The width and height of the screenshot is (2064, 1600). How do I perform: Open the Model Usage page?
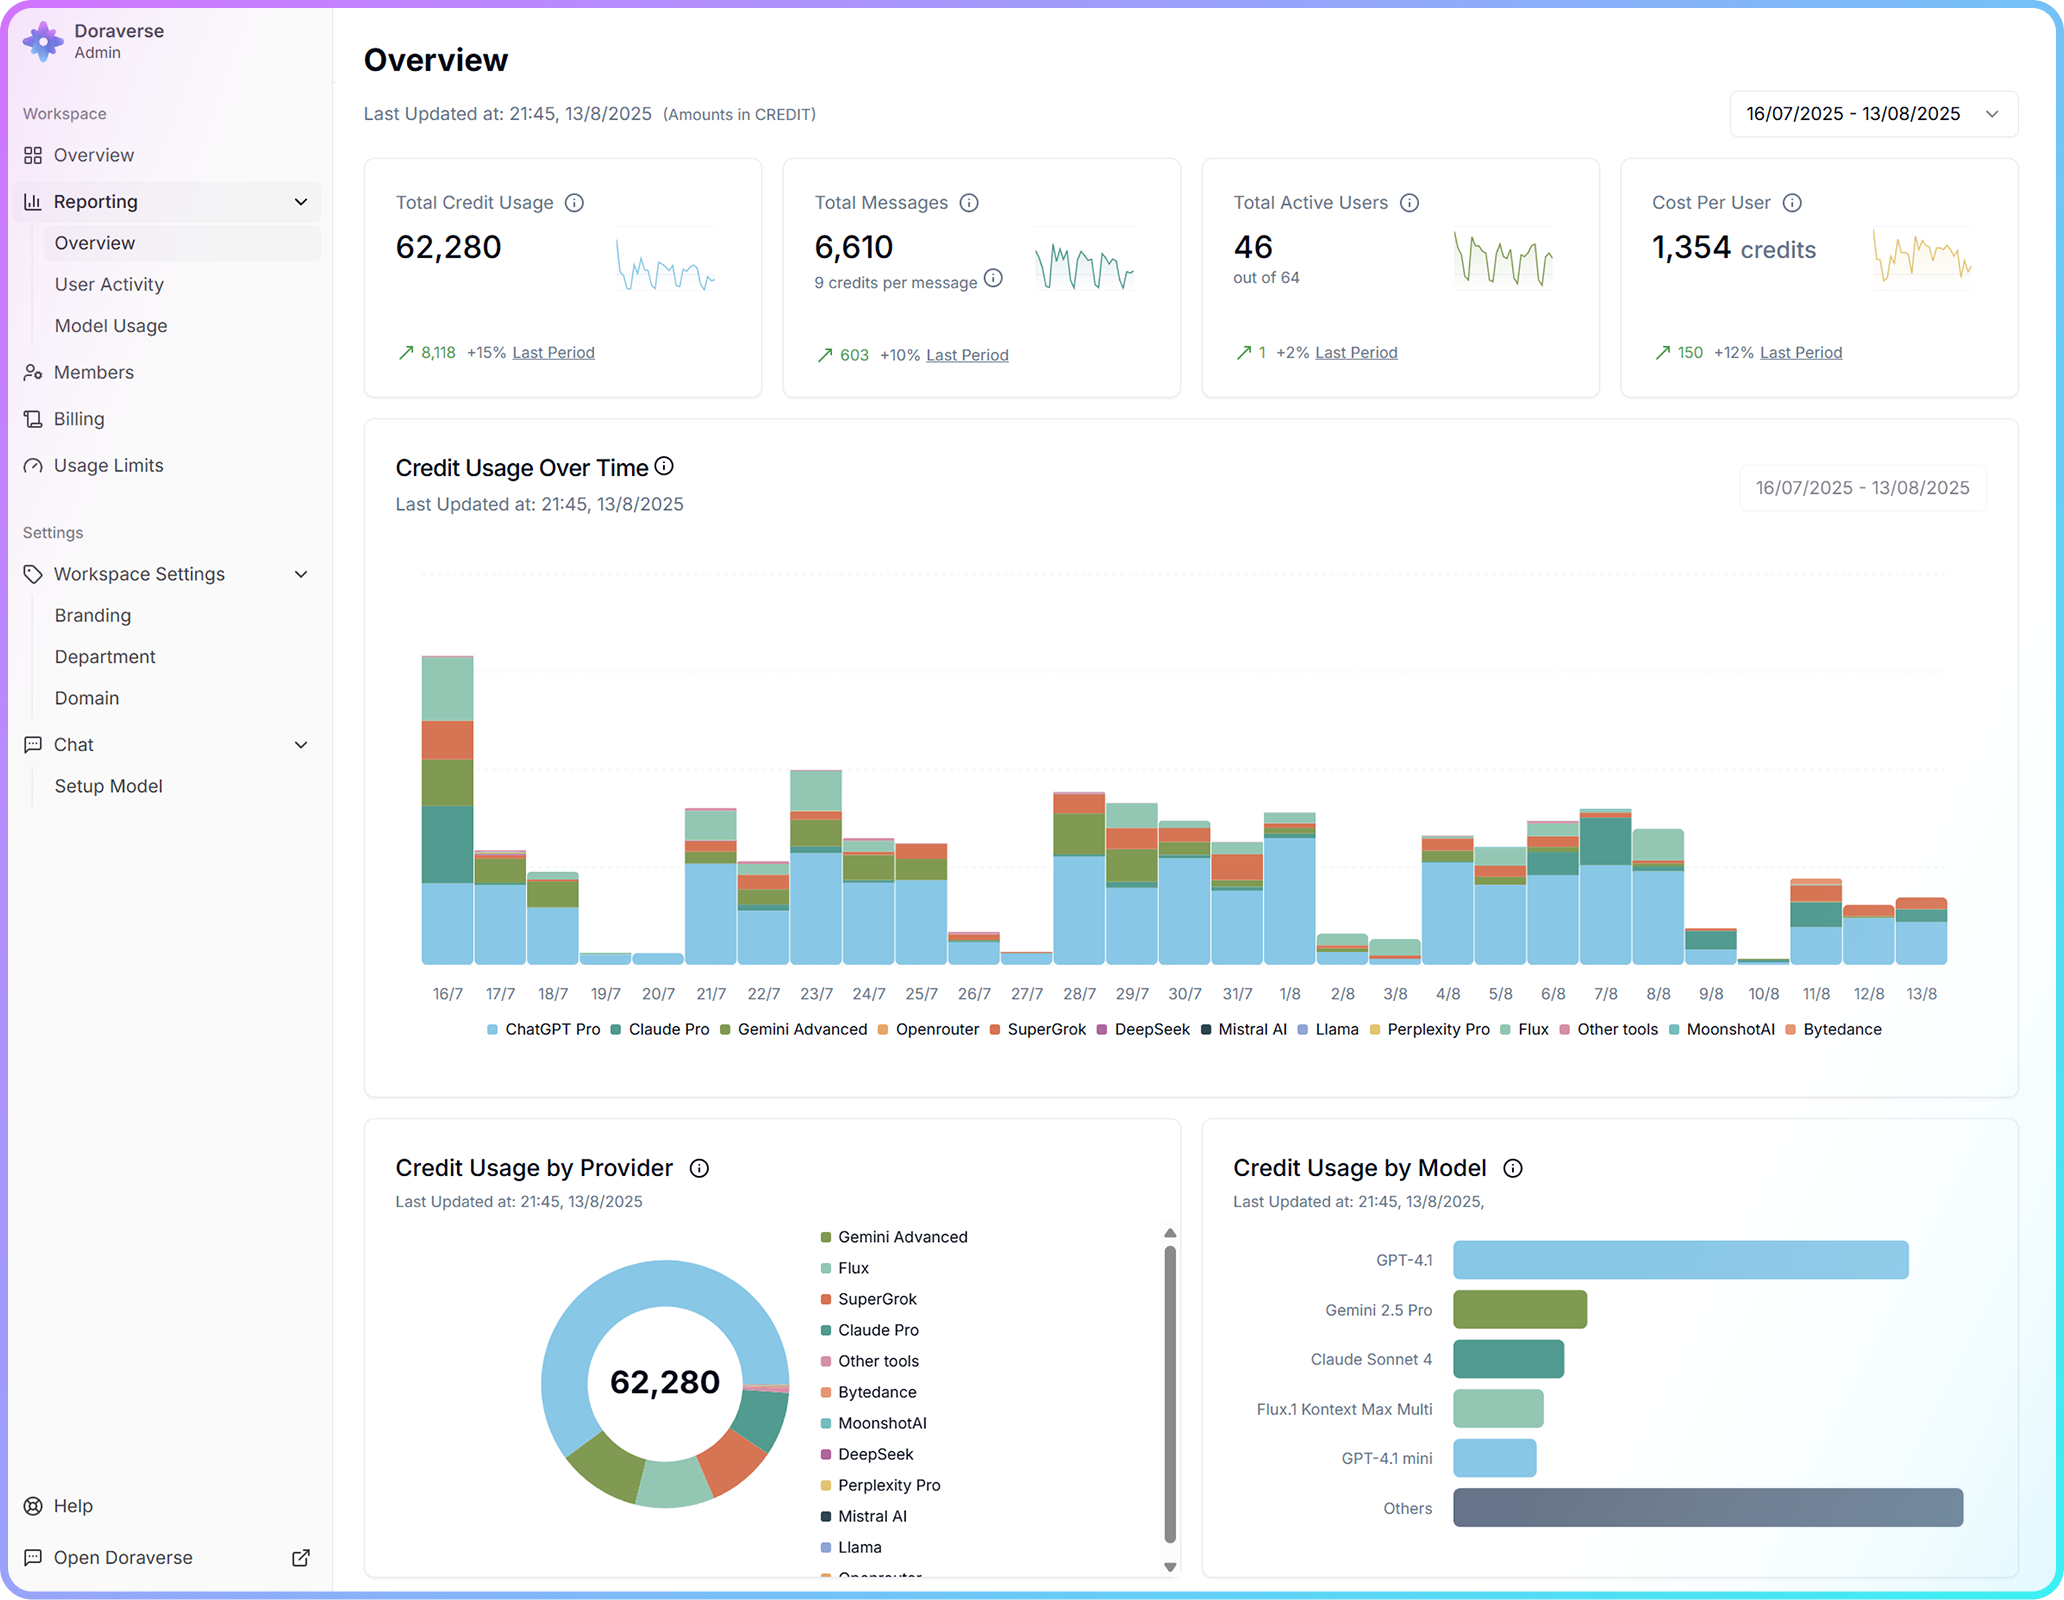click(x=110, y=325)
